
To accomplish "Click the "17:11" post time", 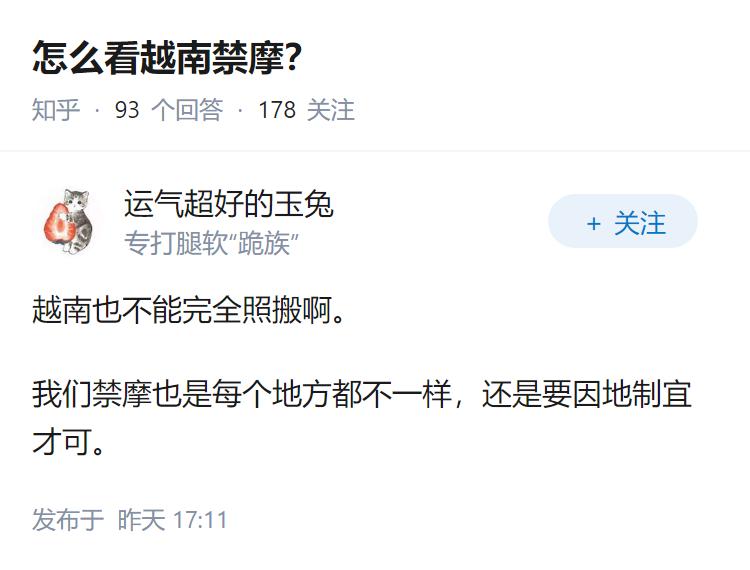I will [200, 520].
